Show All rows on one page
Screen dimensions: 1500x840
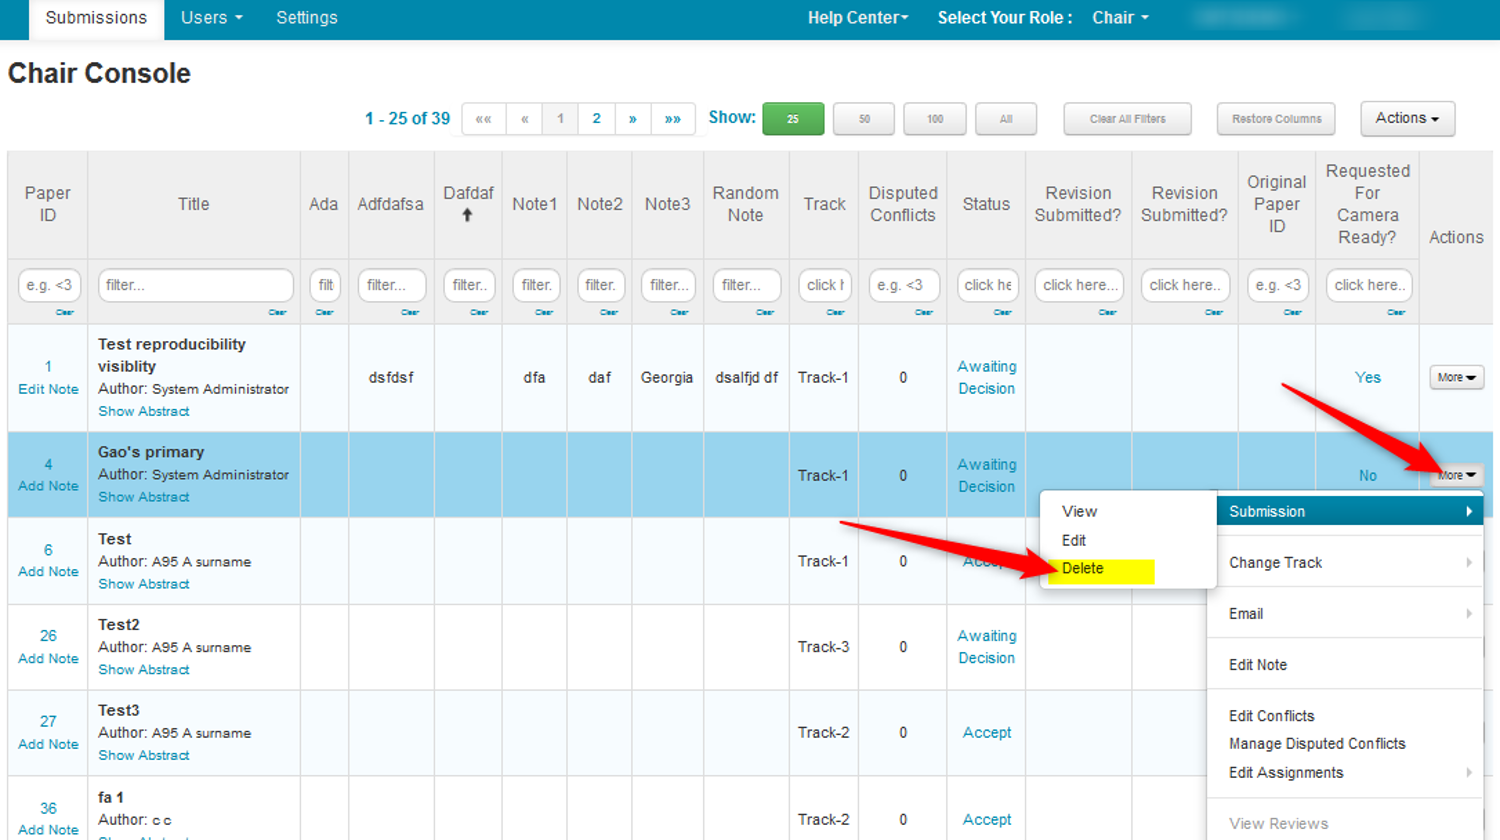1006,119
